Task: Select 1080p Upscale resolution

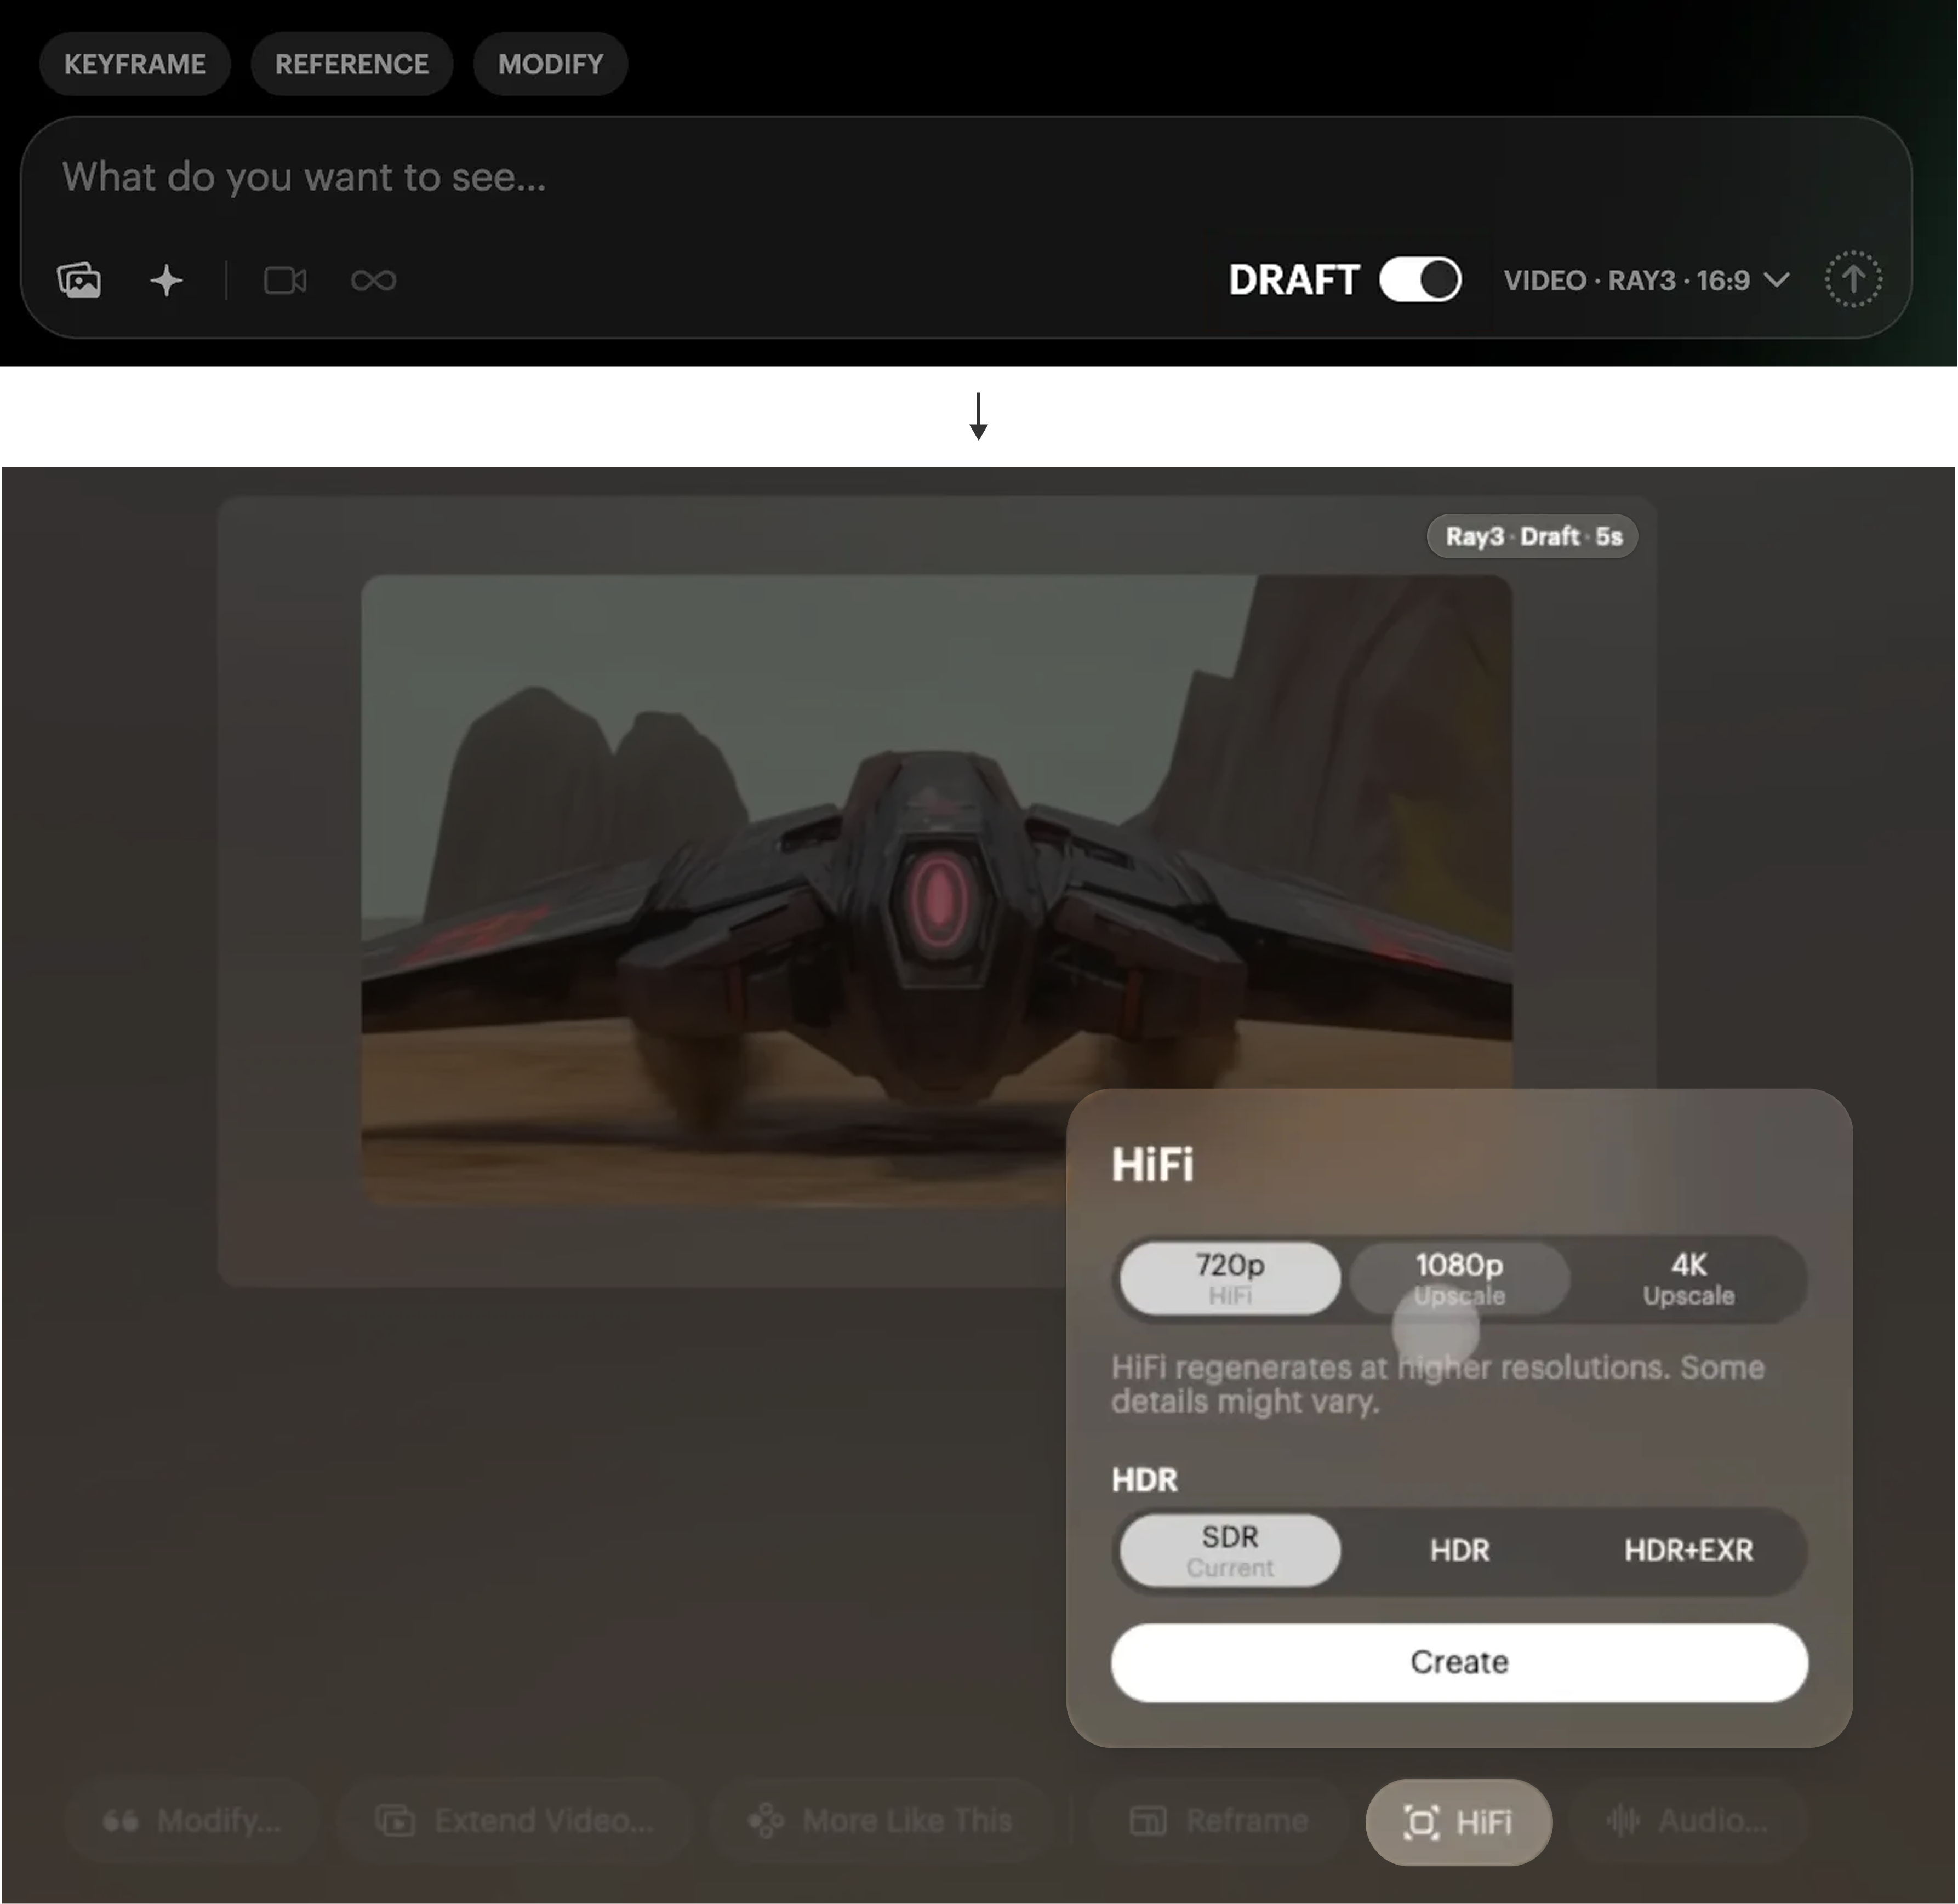Action: click(x=1458, y=1278)
